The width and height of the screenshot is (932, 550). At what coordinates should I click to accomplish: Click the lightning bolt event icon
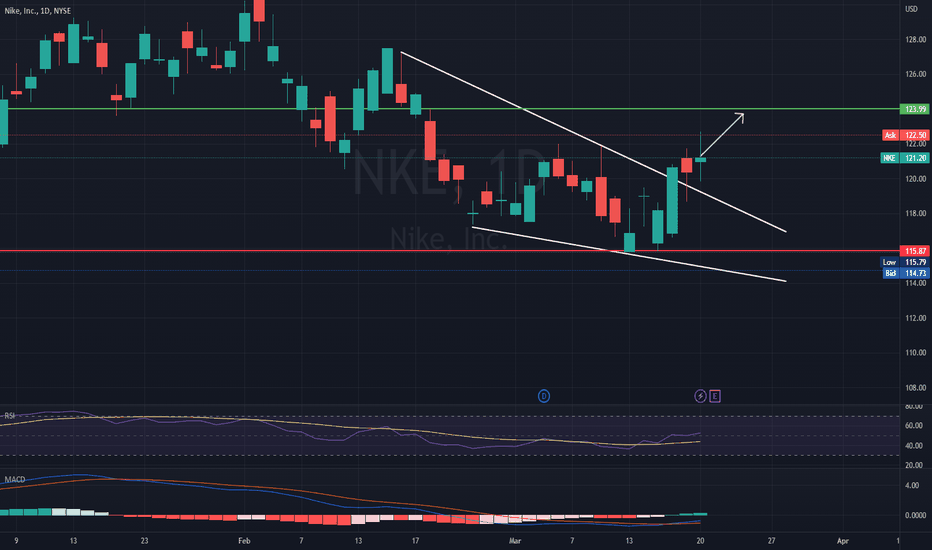700,396
